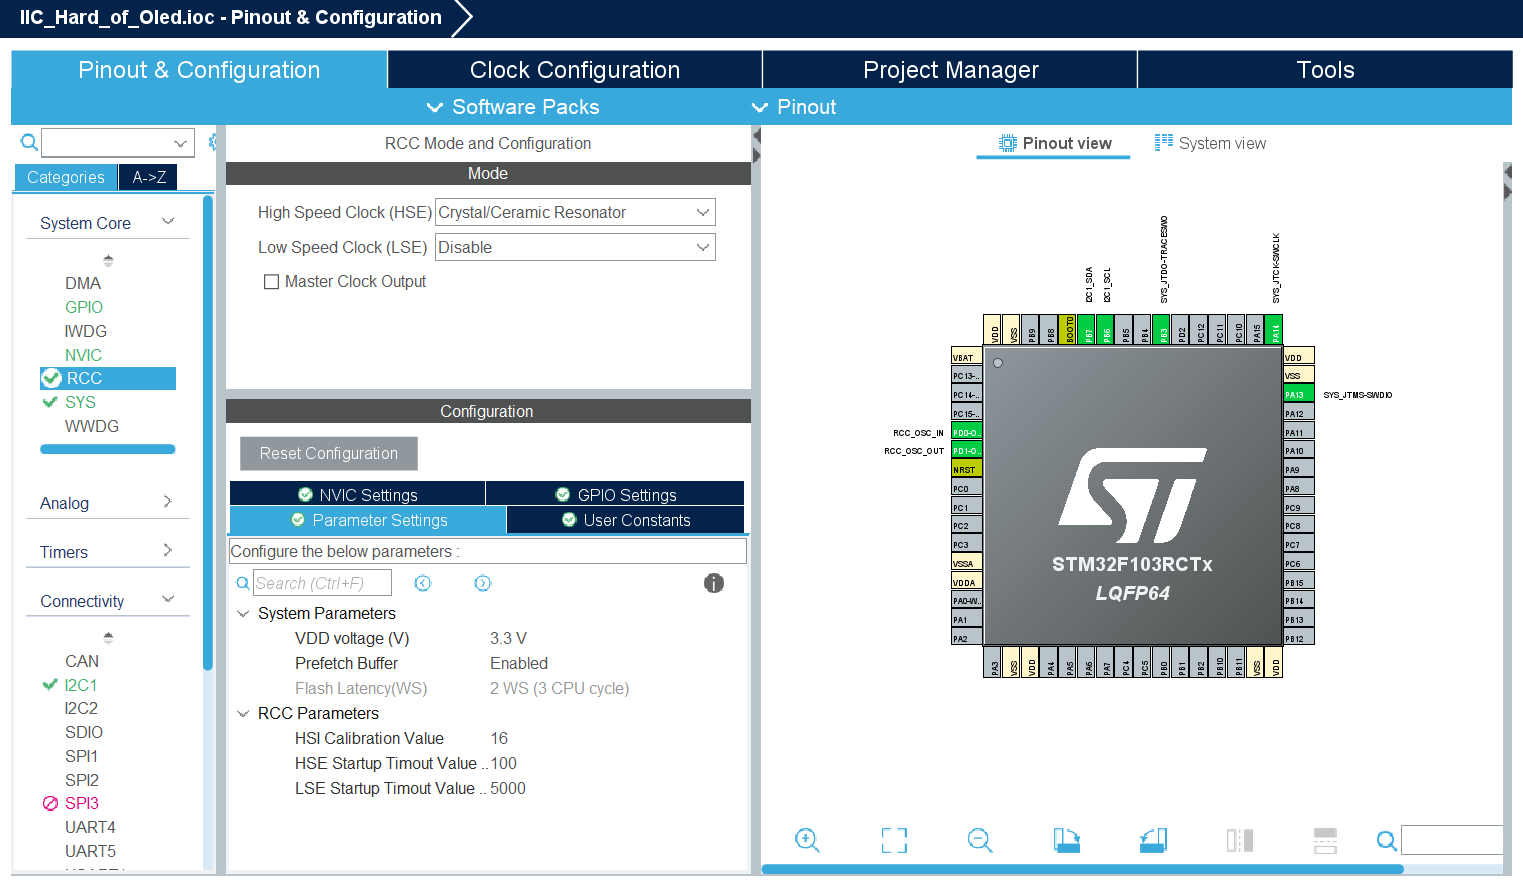Image resolution: width=1523 pixels, height=889 pixels.
Task: Click the pinout search input field
Action: pos(1452,840)
